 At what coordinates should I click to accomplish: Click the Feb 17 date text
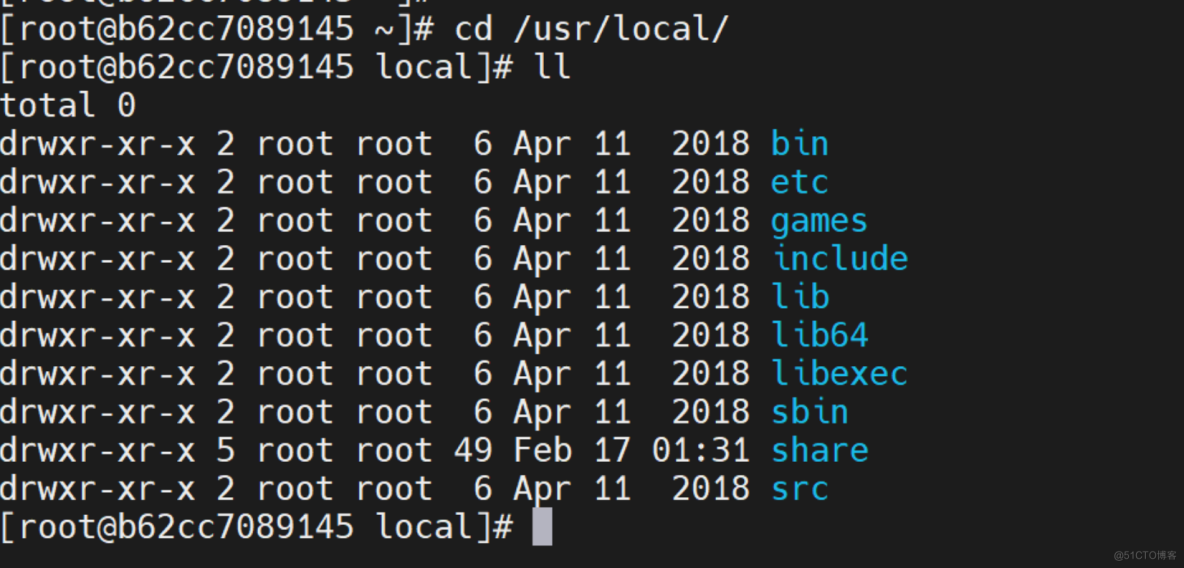(572, 451)
